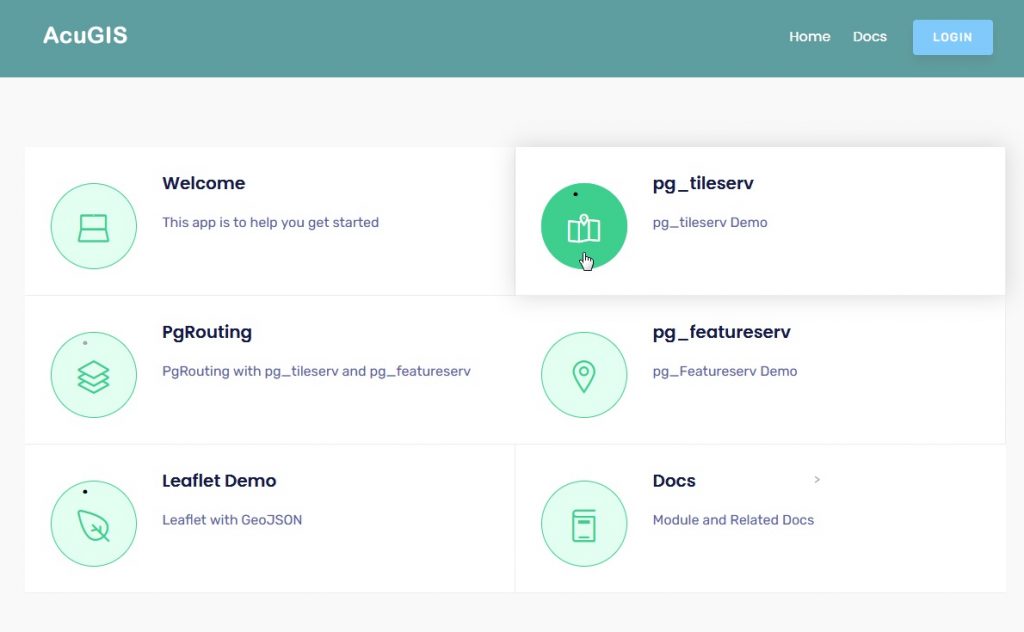
Task: Open the Welcome card title
Action: 203,184
